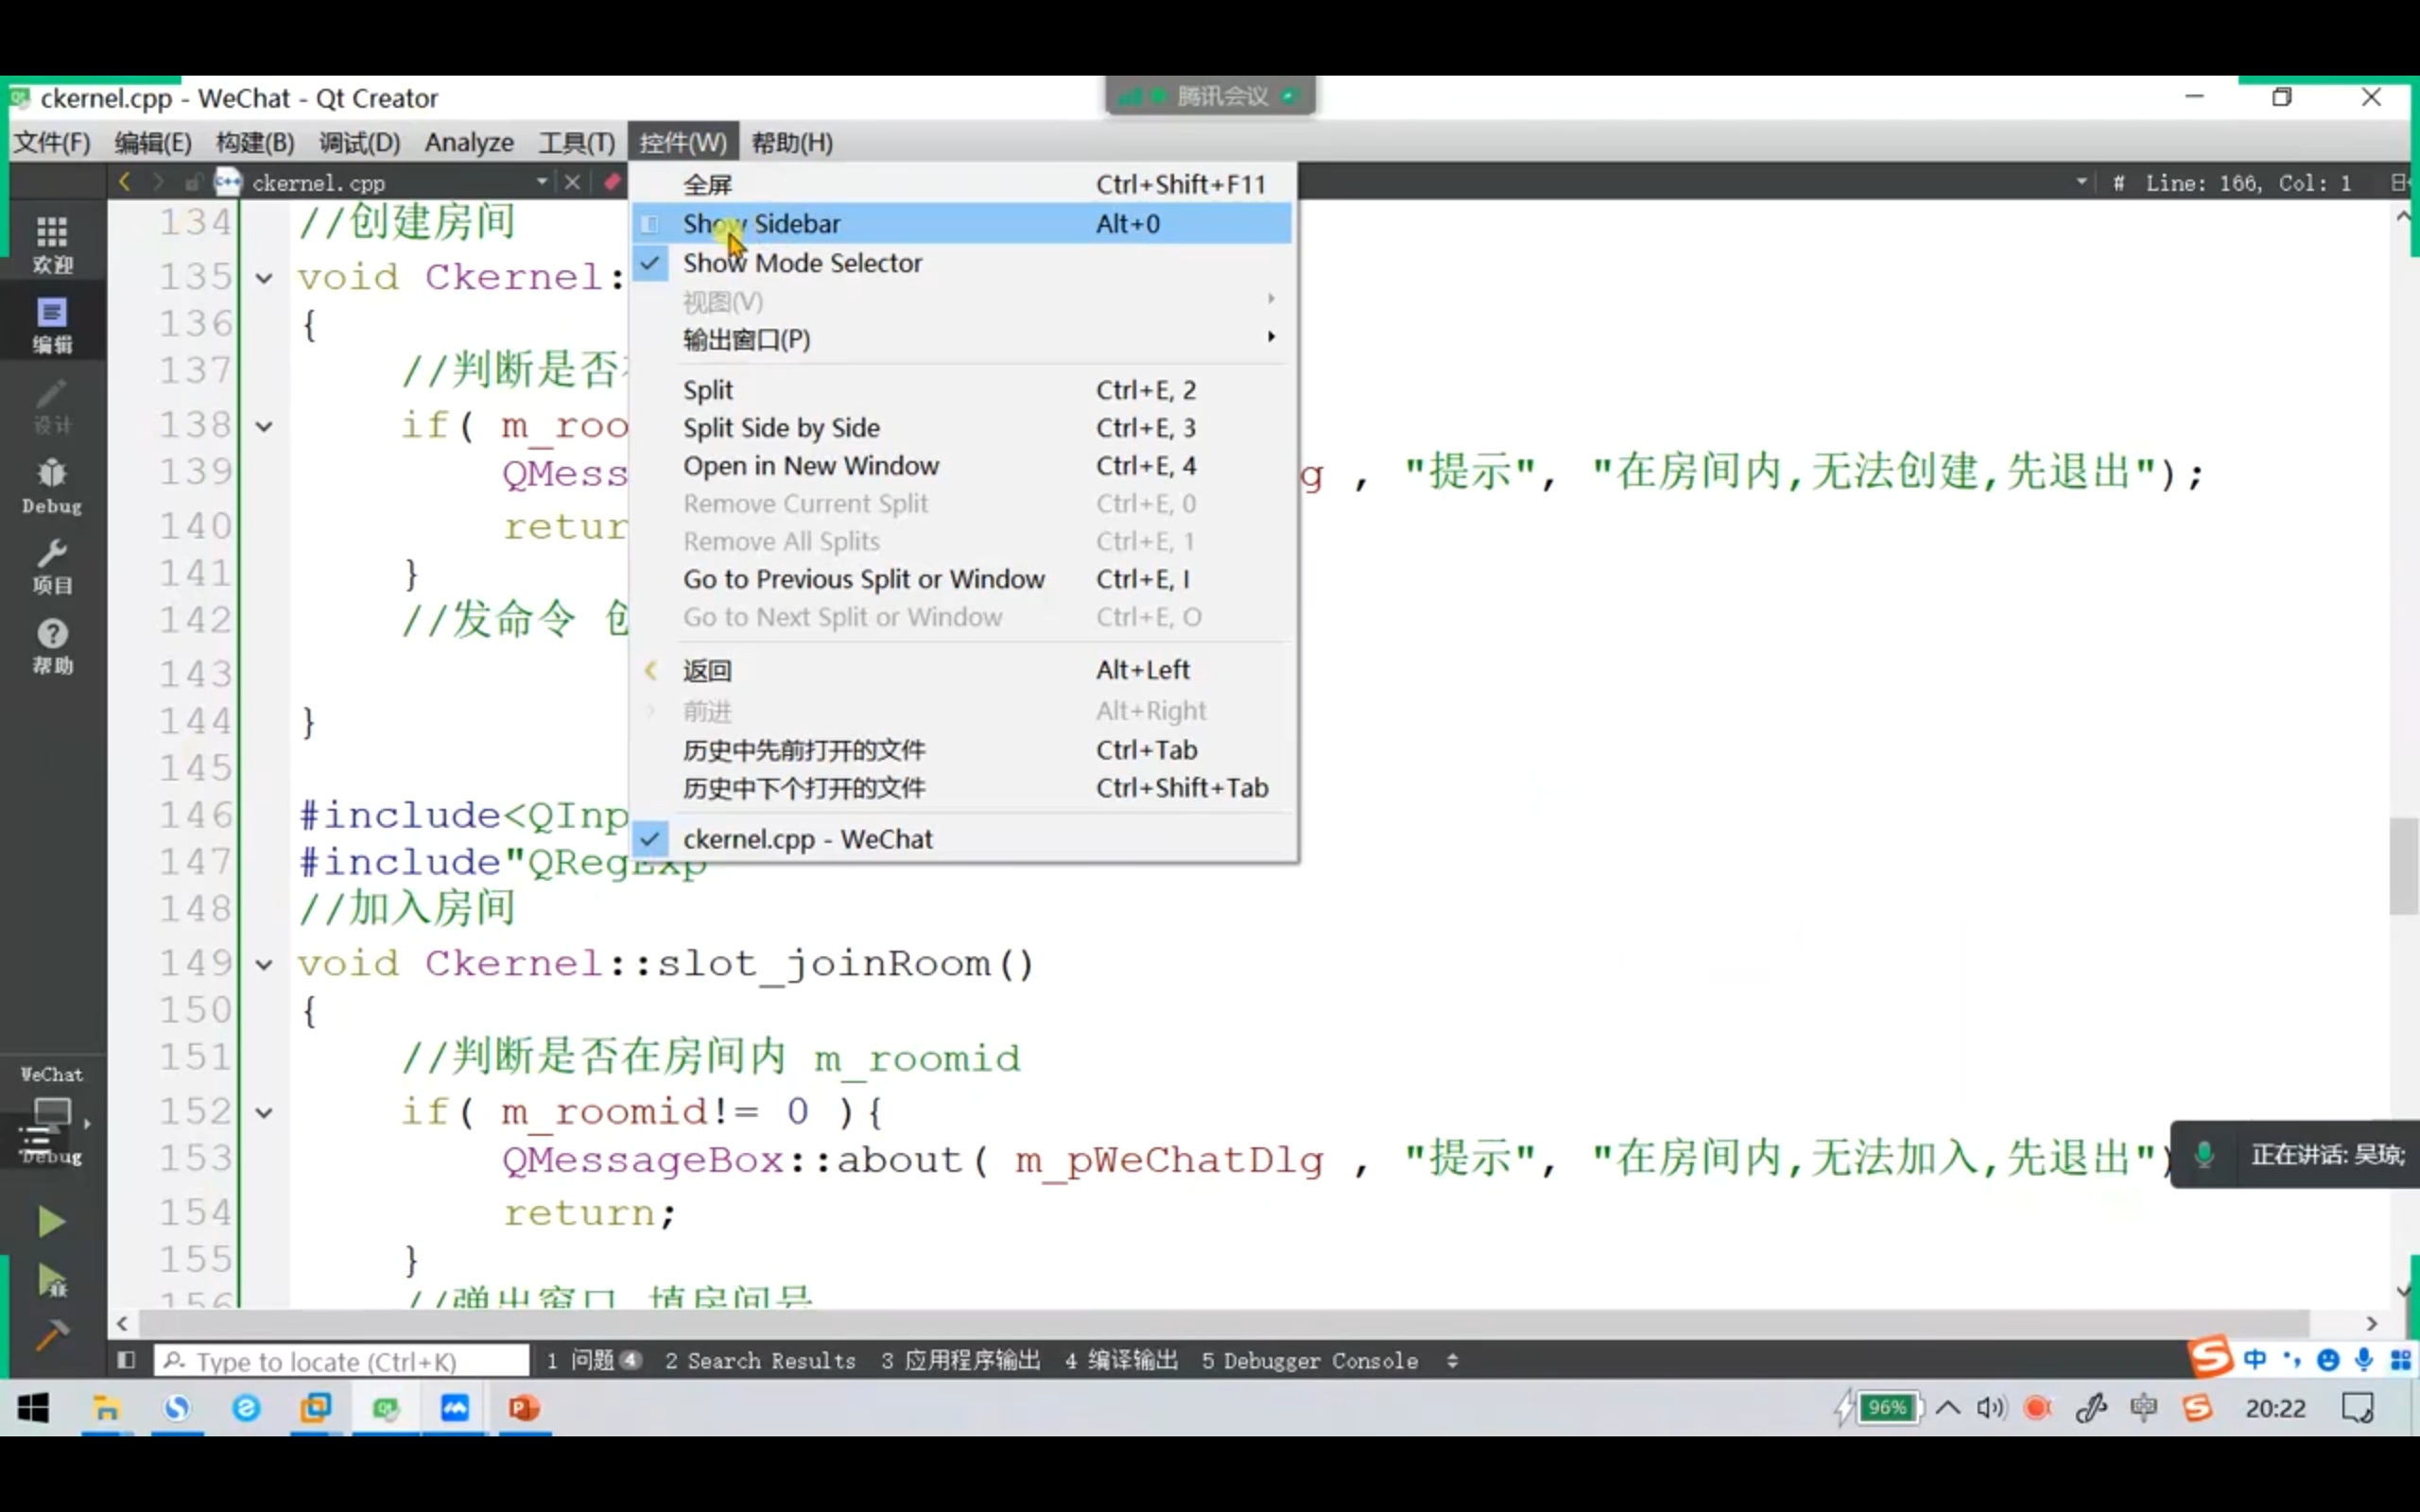Open the 问题 issues output pane

click(594, 1360)
